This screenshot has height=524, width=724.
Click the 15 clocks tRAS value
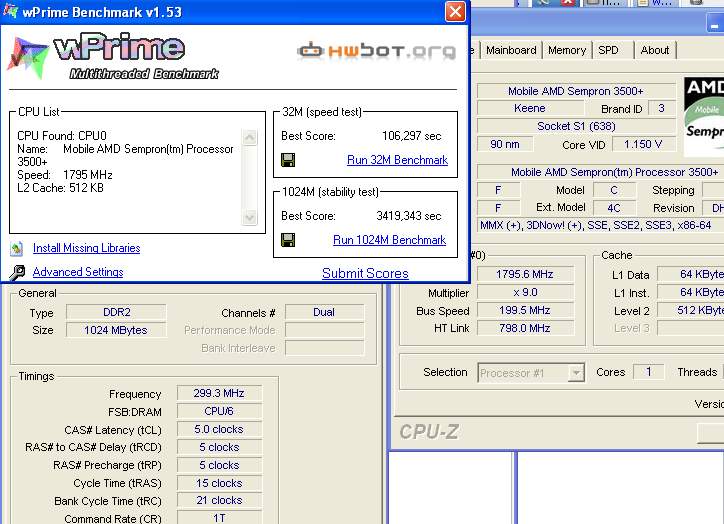click(x=219, y=483)
